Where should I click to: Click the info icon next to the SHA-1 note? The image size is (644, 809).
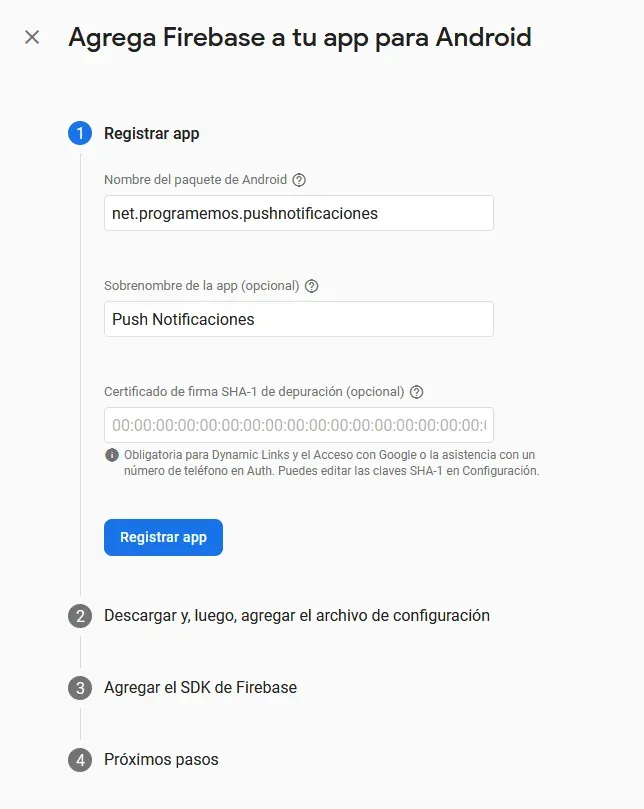click(110, 454)
